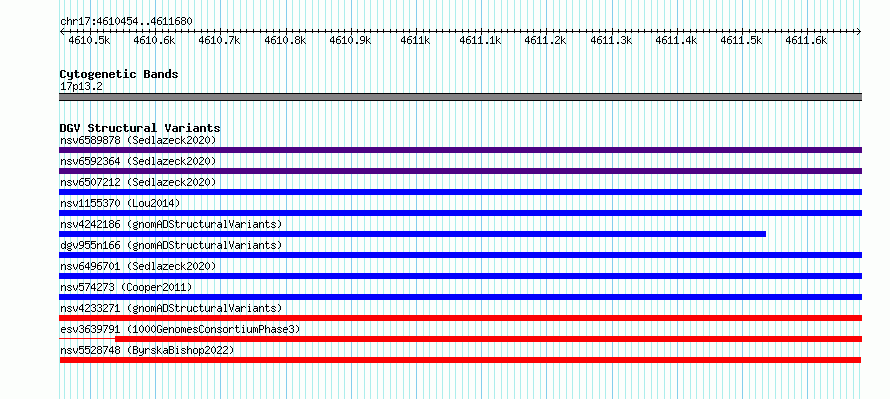Click the shorter blue bar under nsv4242186

pyautogui.click(x=413, y=234)
